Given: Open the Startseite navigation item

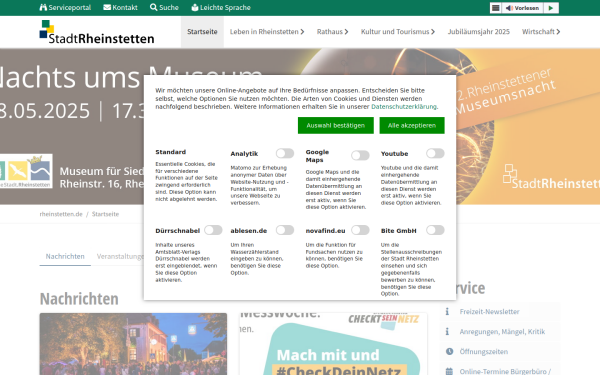Looking at the screenshot, I should [x=202, y=32].
